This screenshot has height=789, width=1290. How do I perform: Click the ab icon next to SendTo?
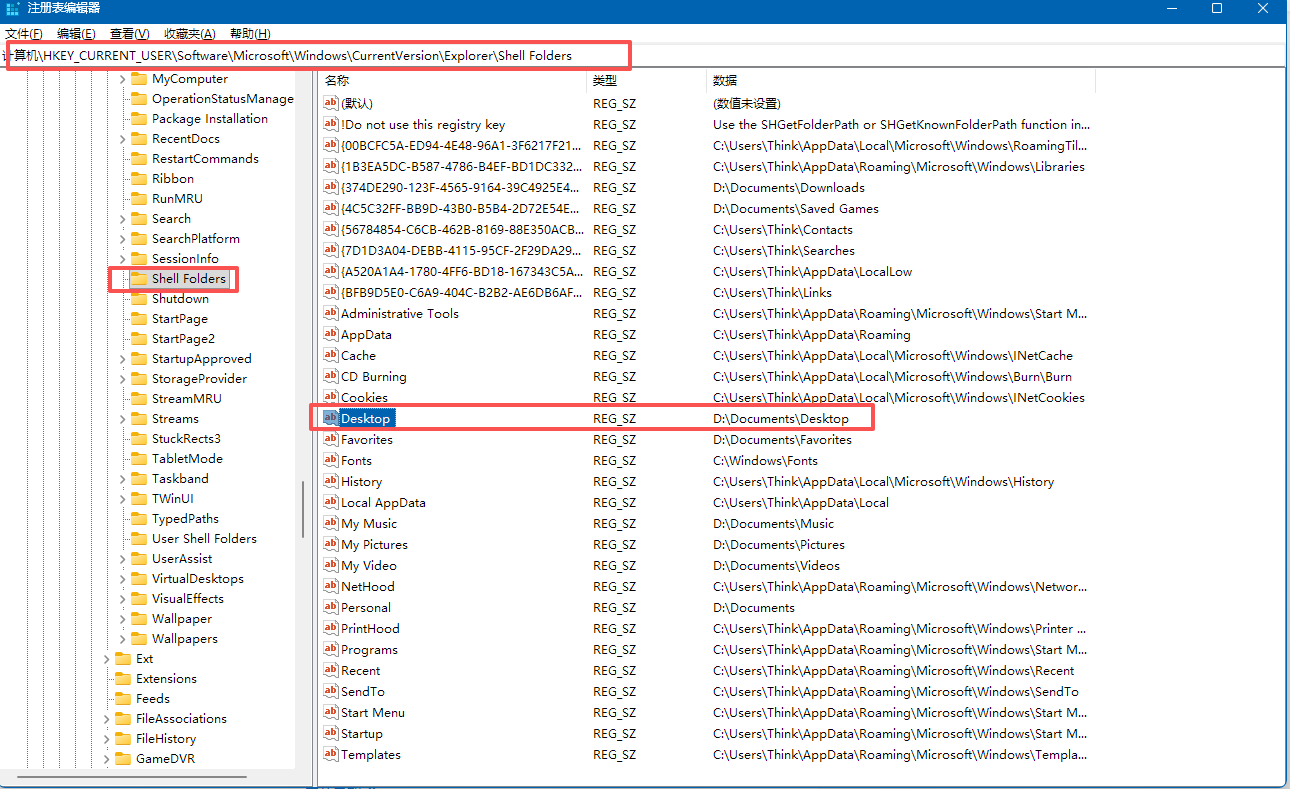331,691
